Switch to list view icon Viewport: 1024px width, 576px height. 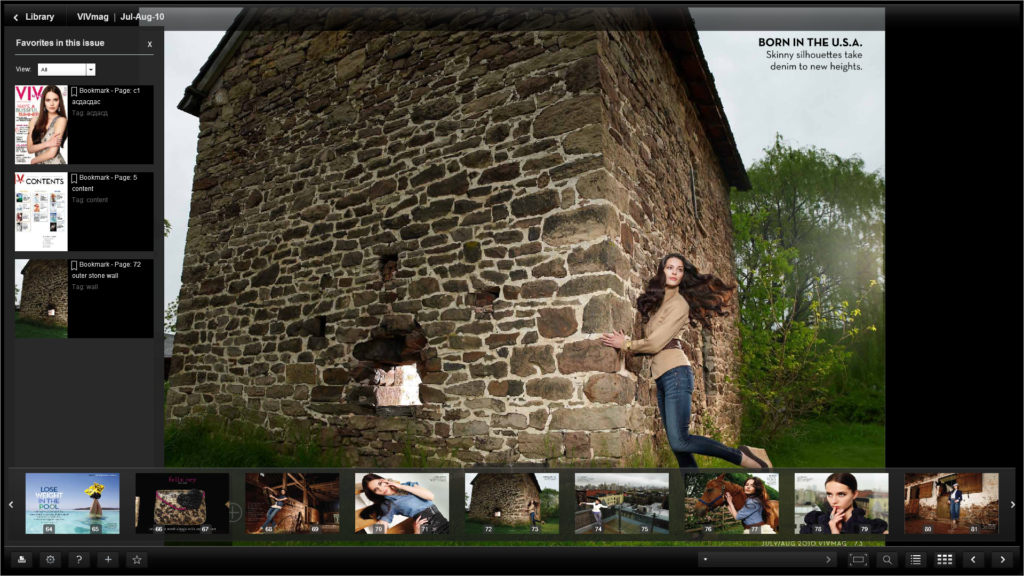[x=917, y=559]
